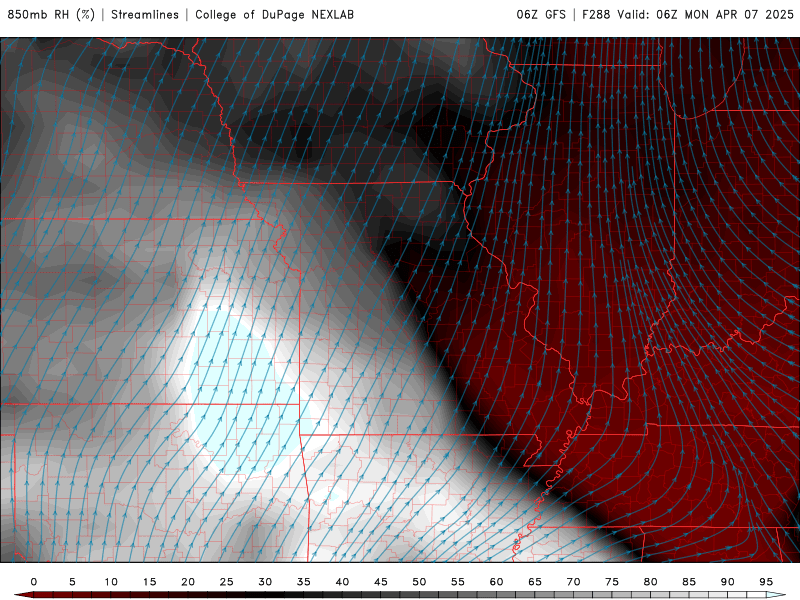
Task: Click the '850mb RH (%)' title text
Action: (51, 14)
